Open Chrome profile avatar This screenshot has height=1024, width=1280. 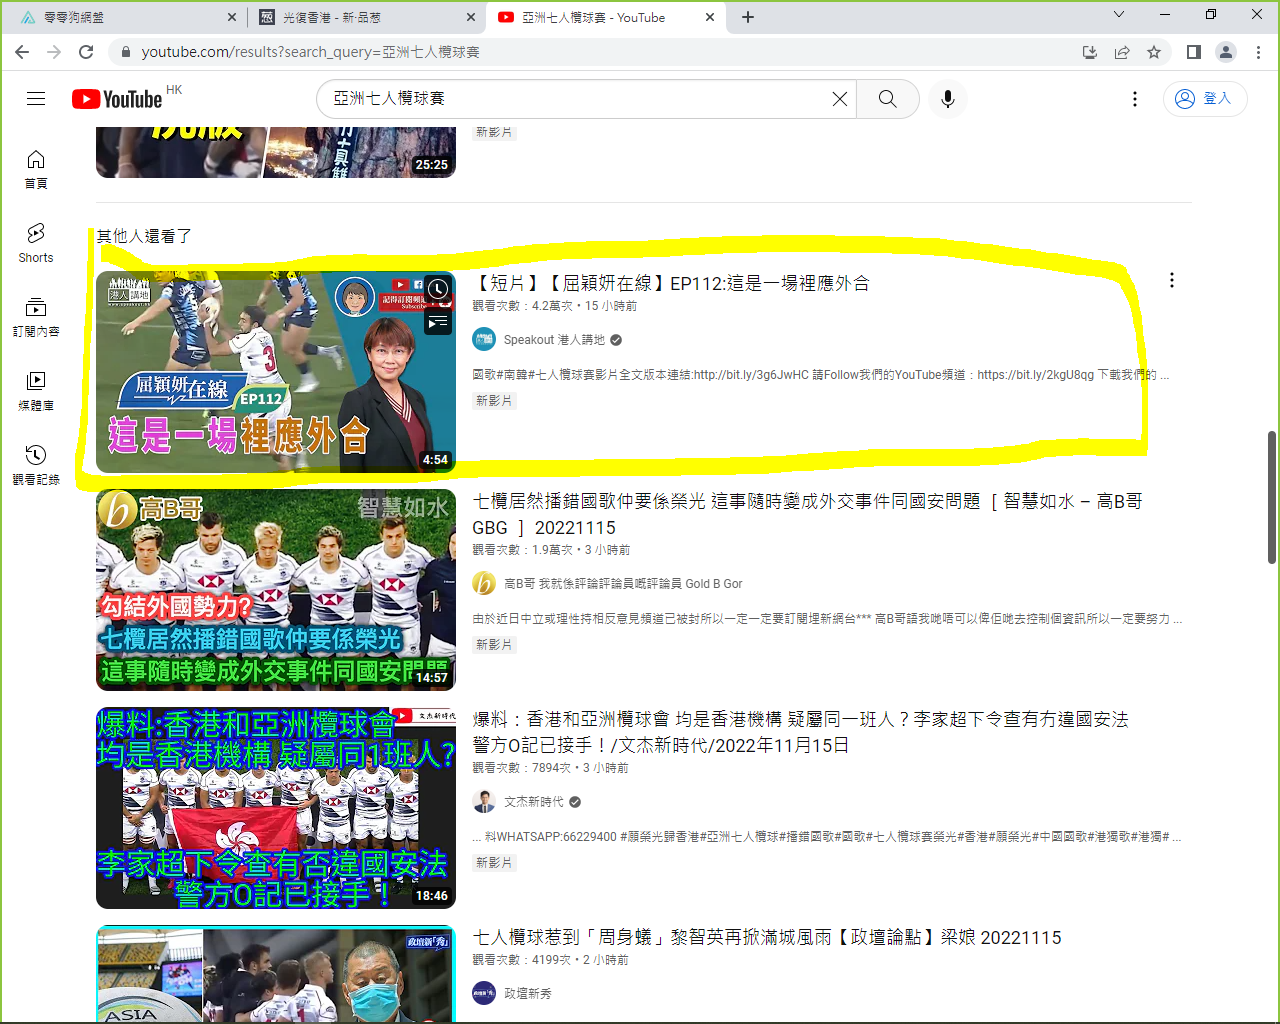click(1226, 52)
